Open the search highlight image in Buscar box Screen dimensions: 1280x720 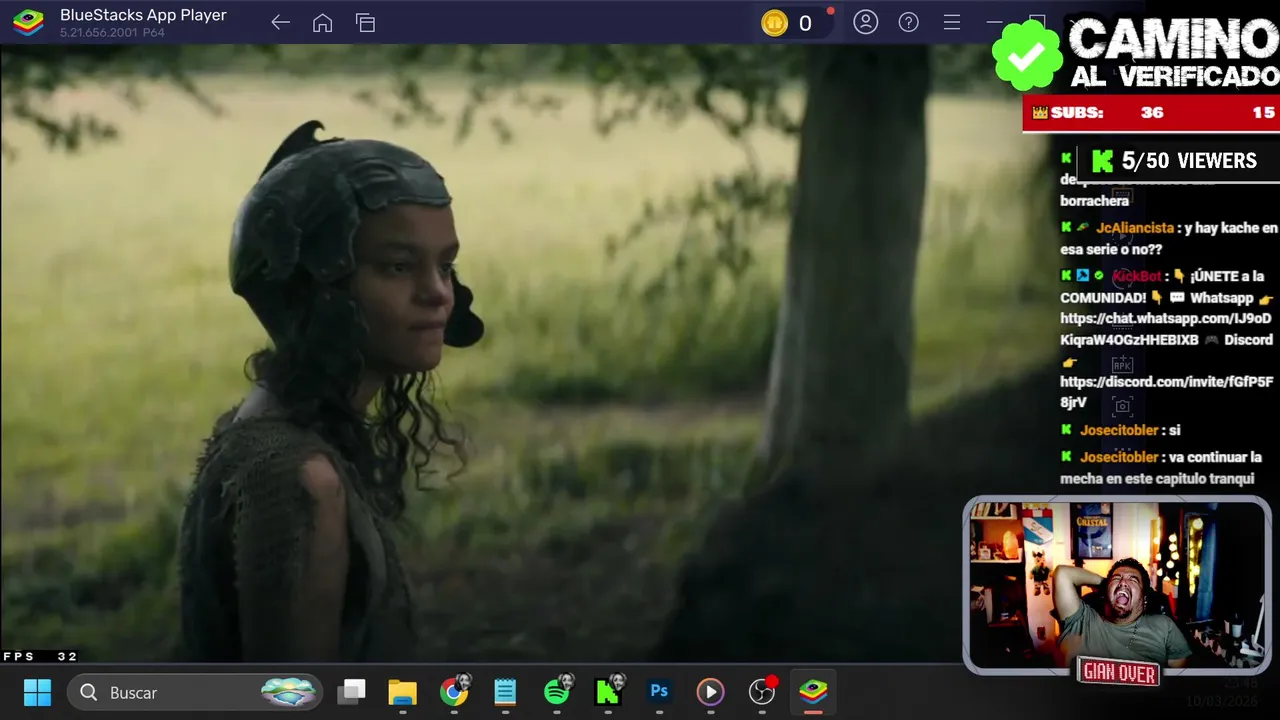click(x=288, y=692)
